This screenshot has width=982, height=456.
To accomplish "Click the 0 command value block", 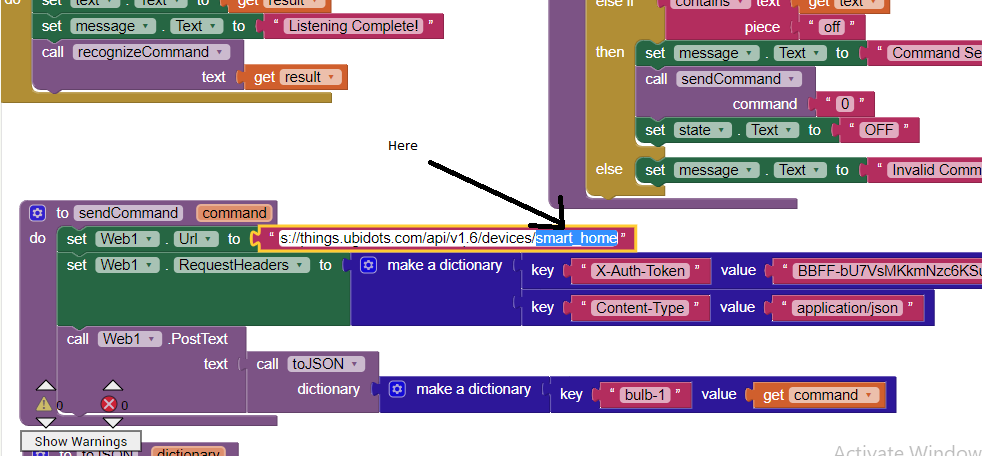I will pos(845,104).
